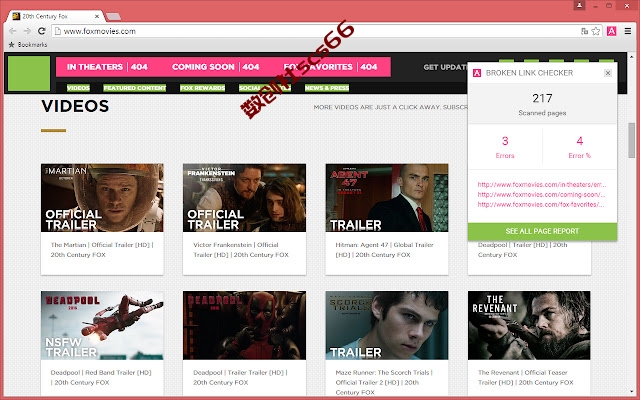Open the translate icon in address bar
The image size is (640, 400).
click(584, 31)
